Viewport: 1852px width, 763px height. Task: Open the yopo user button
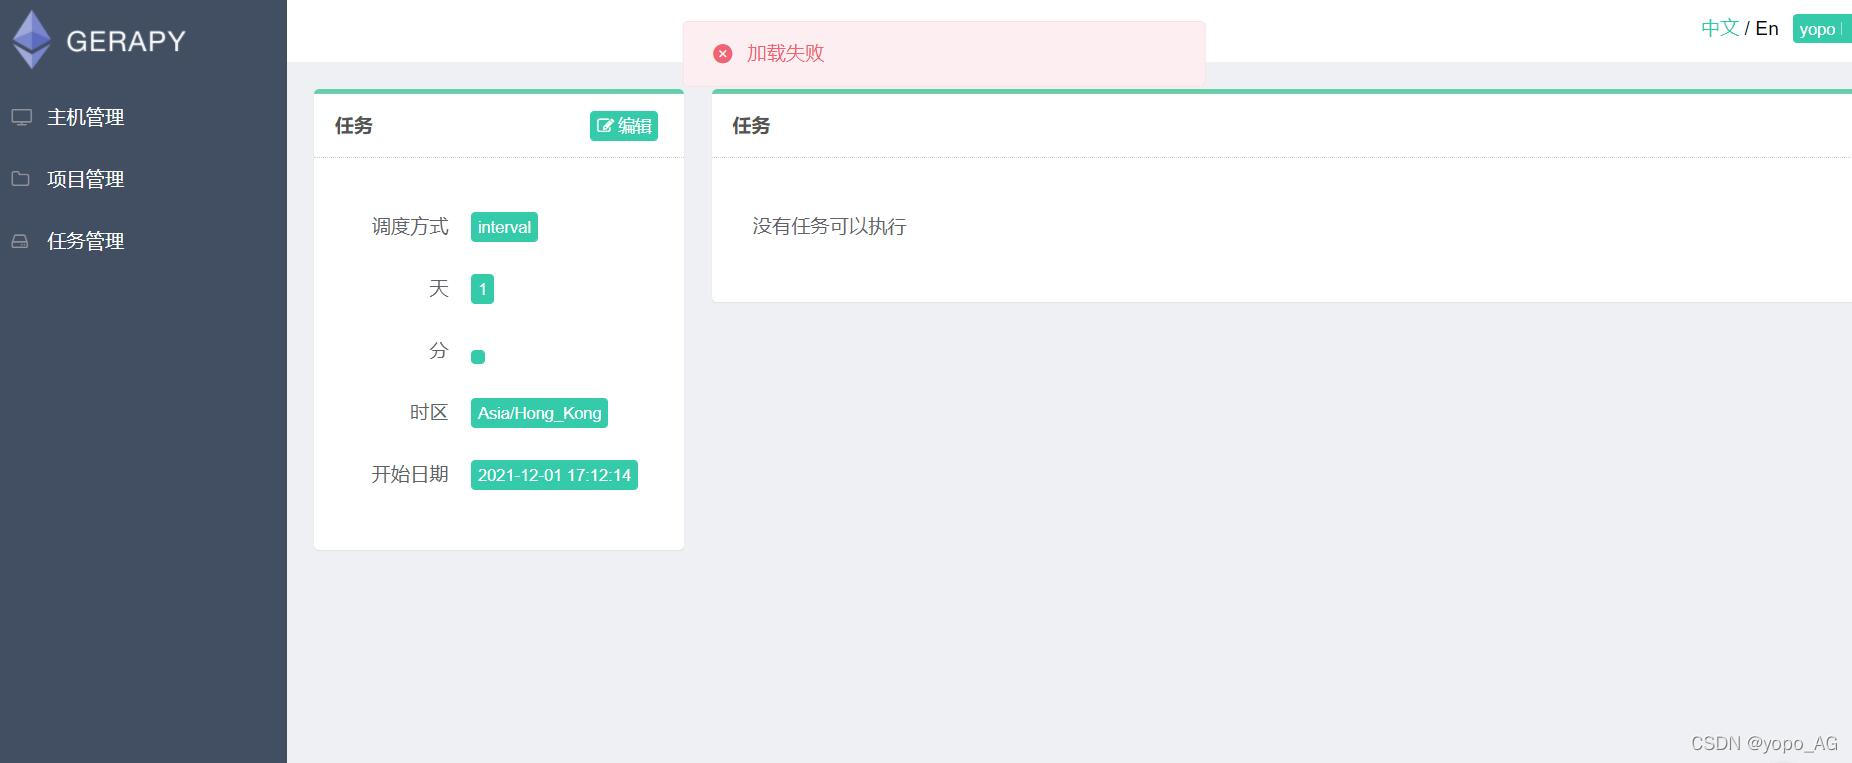1818,29
